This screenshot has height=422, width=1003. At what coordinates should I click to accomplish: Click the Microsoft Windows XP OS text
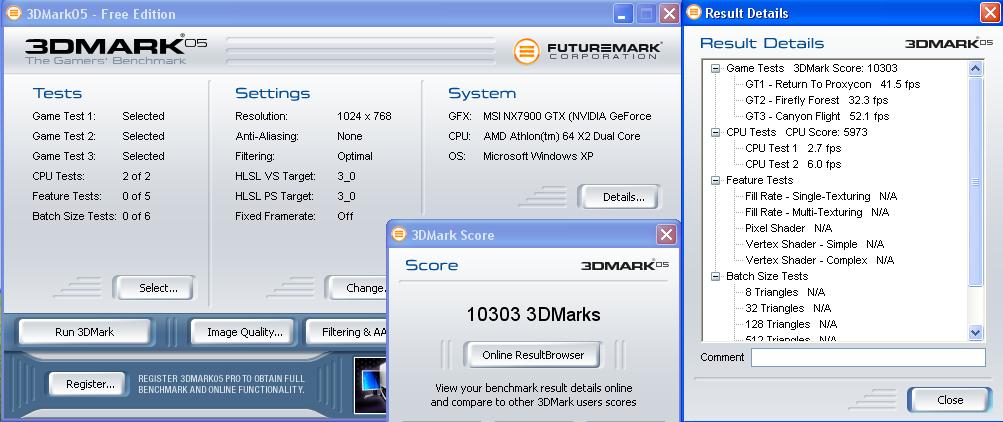point(538,156)
